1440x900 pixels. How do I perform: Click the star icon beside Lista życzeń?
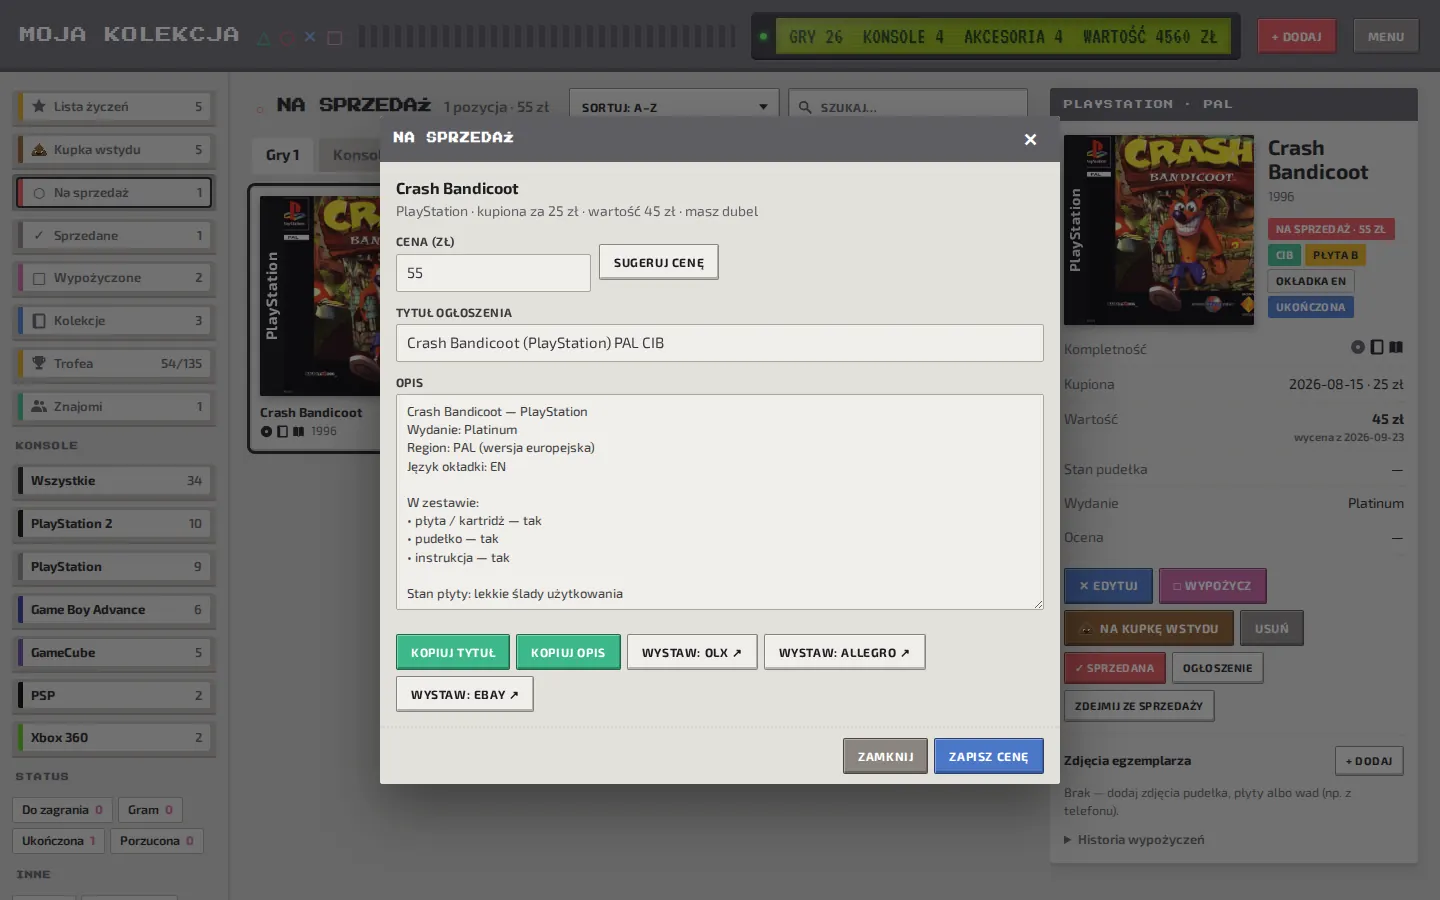39,106
